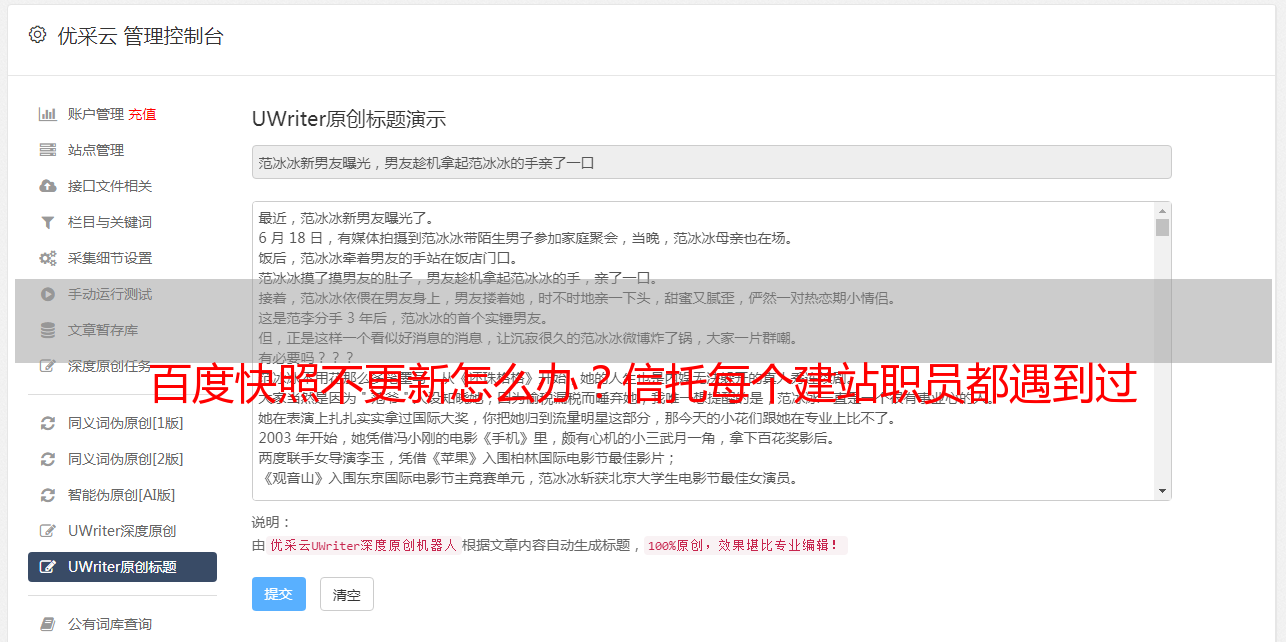
Task: Select the active UWriter原创标题 menu item
Action: pos(122,567)
